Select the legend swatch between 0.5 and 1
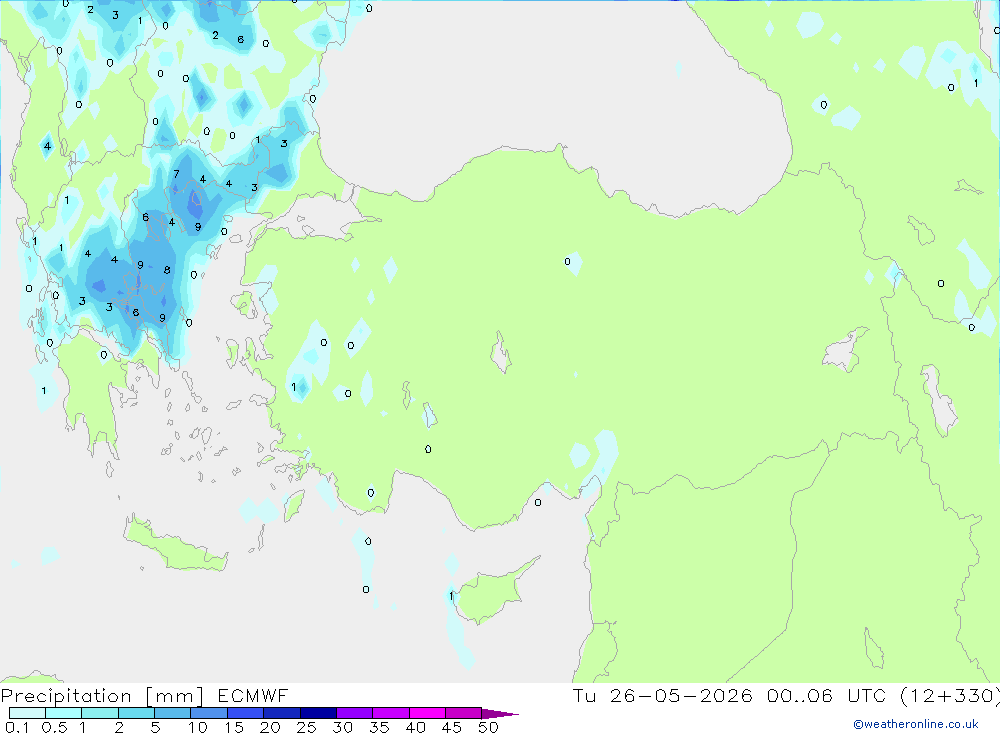The height and width of the screenshot is (733, 1000). click(64, 713)
